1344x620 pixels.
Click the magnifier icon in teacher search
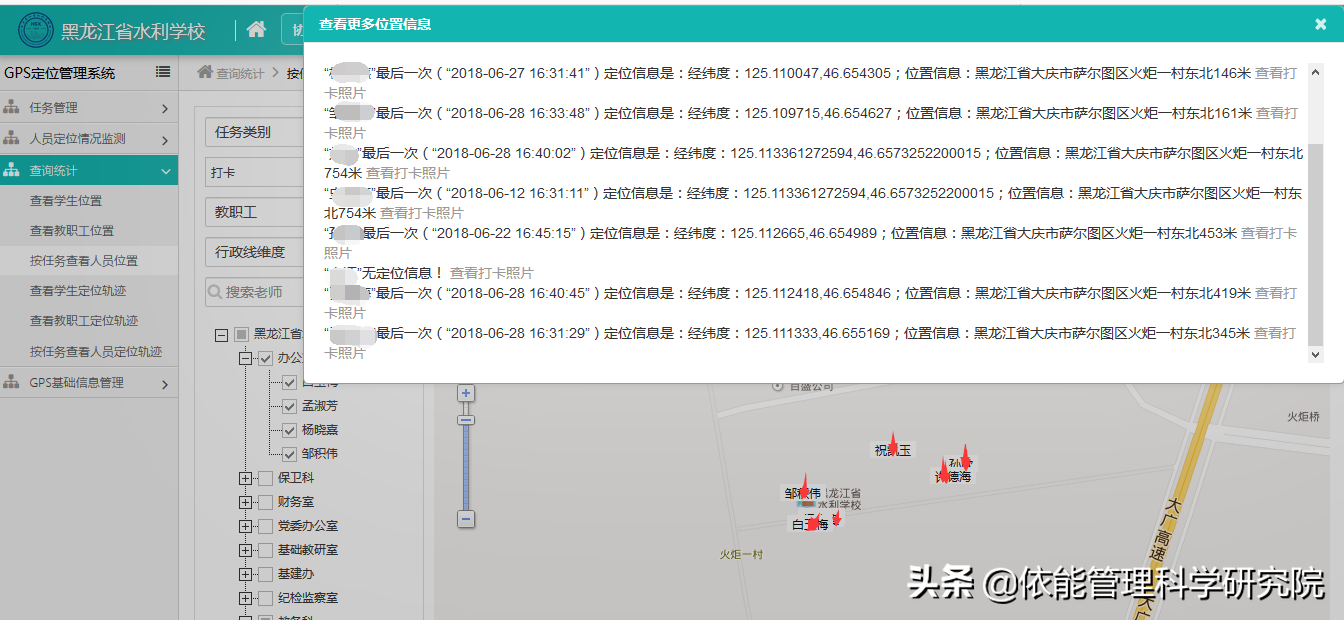pos(214,292)
